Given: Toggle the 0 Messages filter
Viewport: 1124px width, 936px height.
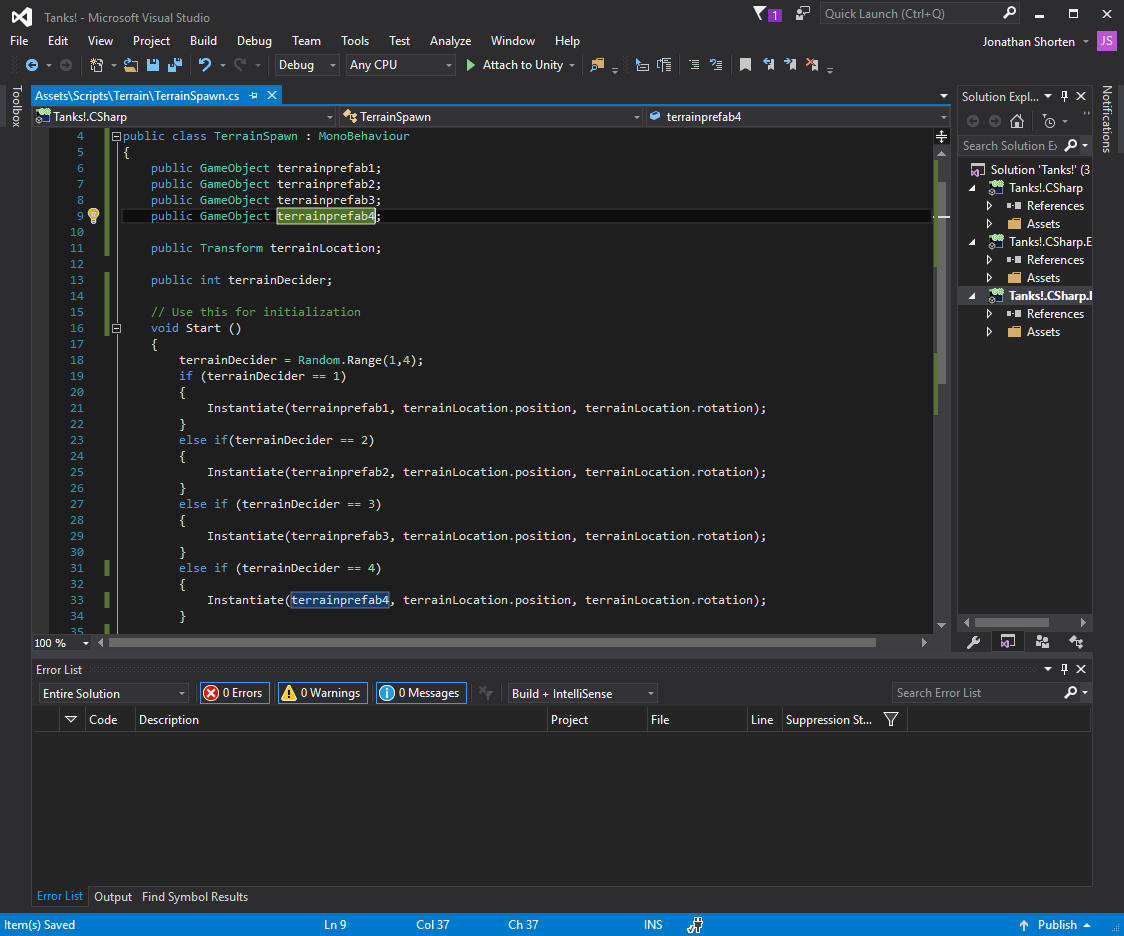Looking at the screenshot, I should tap(421, 693).
